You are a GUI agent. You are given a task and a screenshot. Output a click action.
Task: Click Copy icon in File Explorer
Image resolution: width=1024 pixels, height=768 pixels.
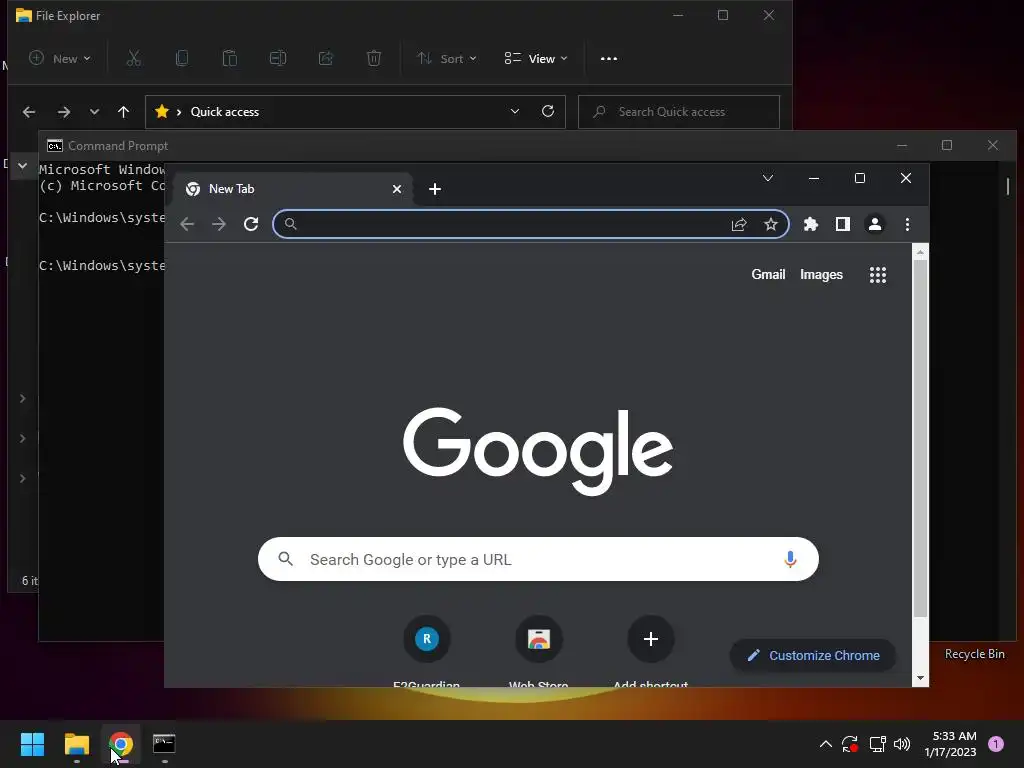[x=182, y=59]
